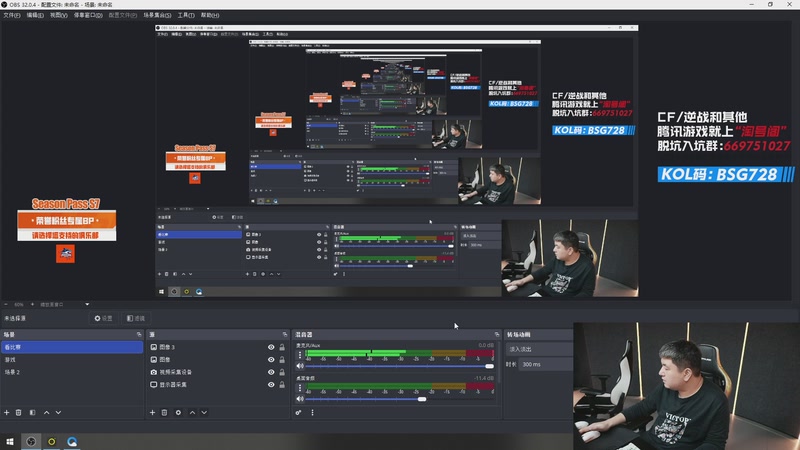
Task: Click the KOL码 BSG728 banner in preview
Action: point(724,174)
